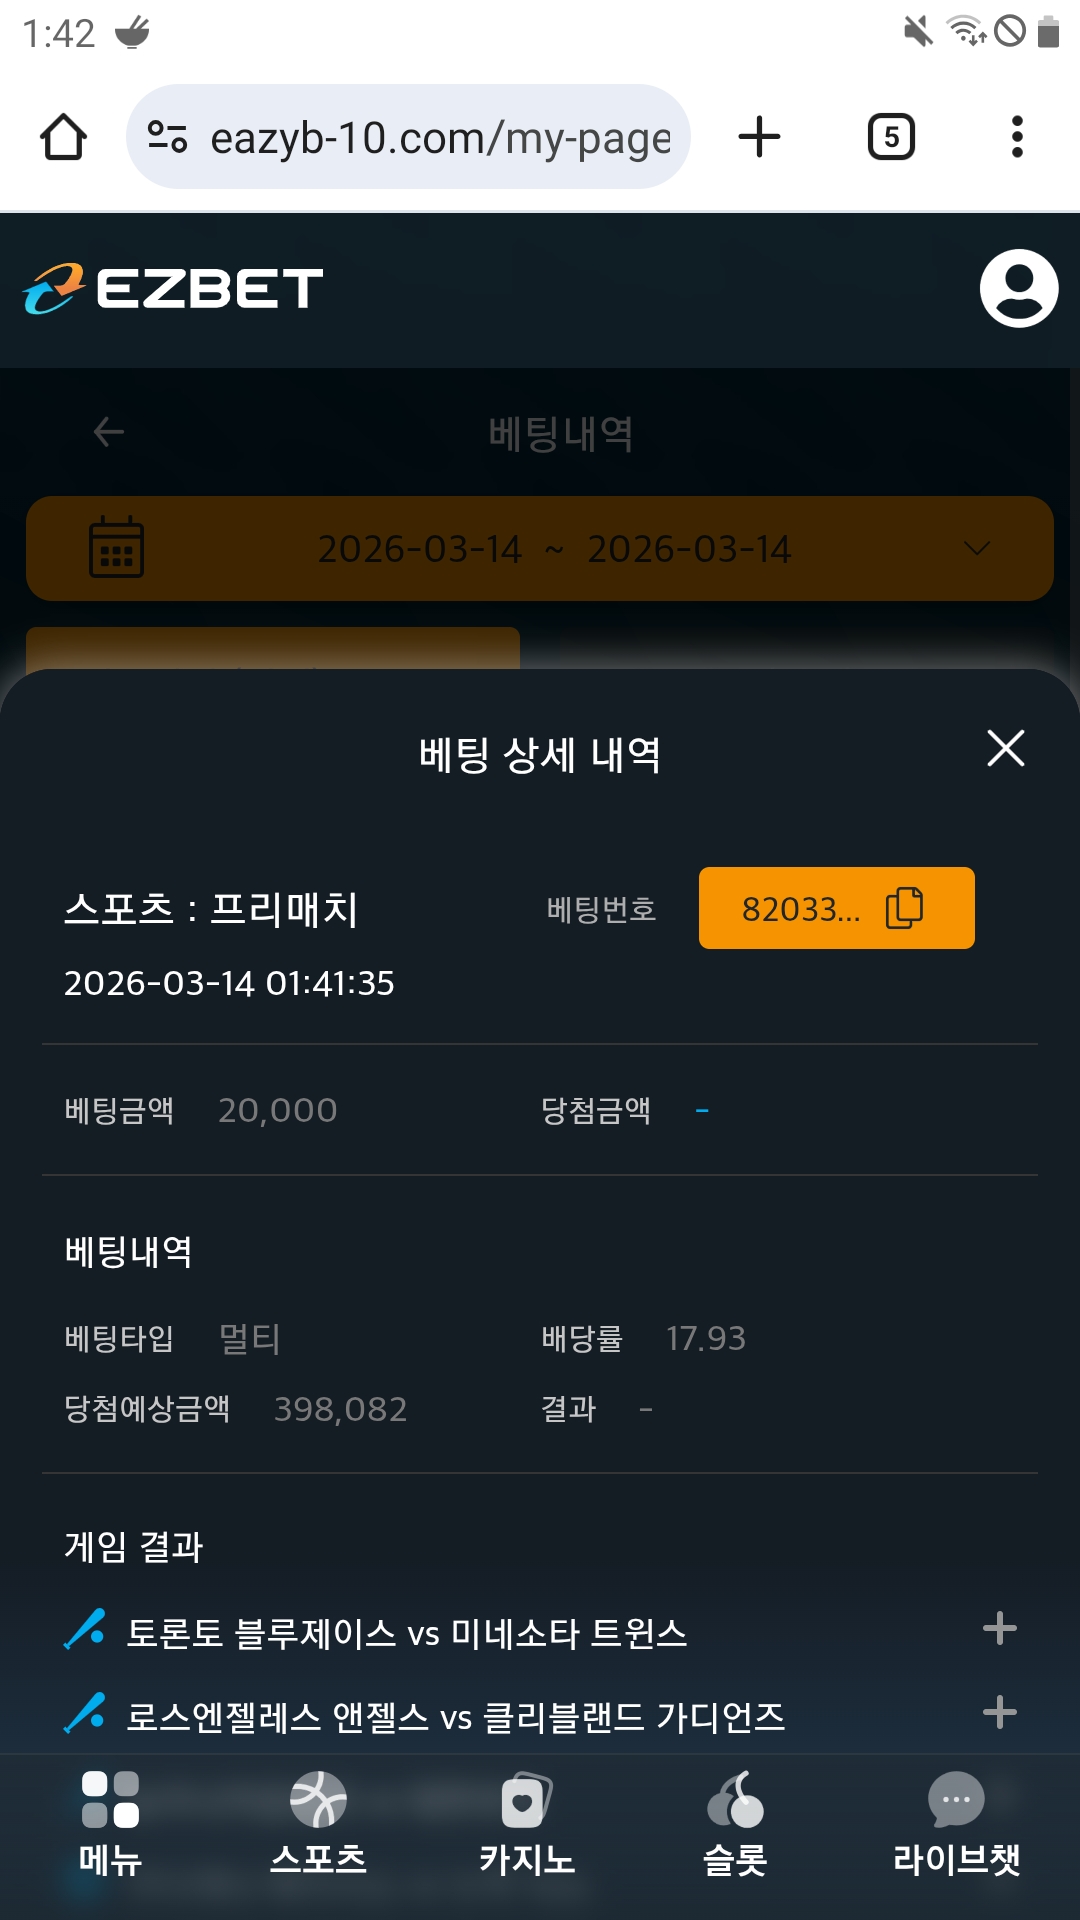Open site info icon in address bar
Screen dimensions: 1080x1920
click(167, 137)
